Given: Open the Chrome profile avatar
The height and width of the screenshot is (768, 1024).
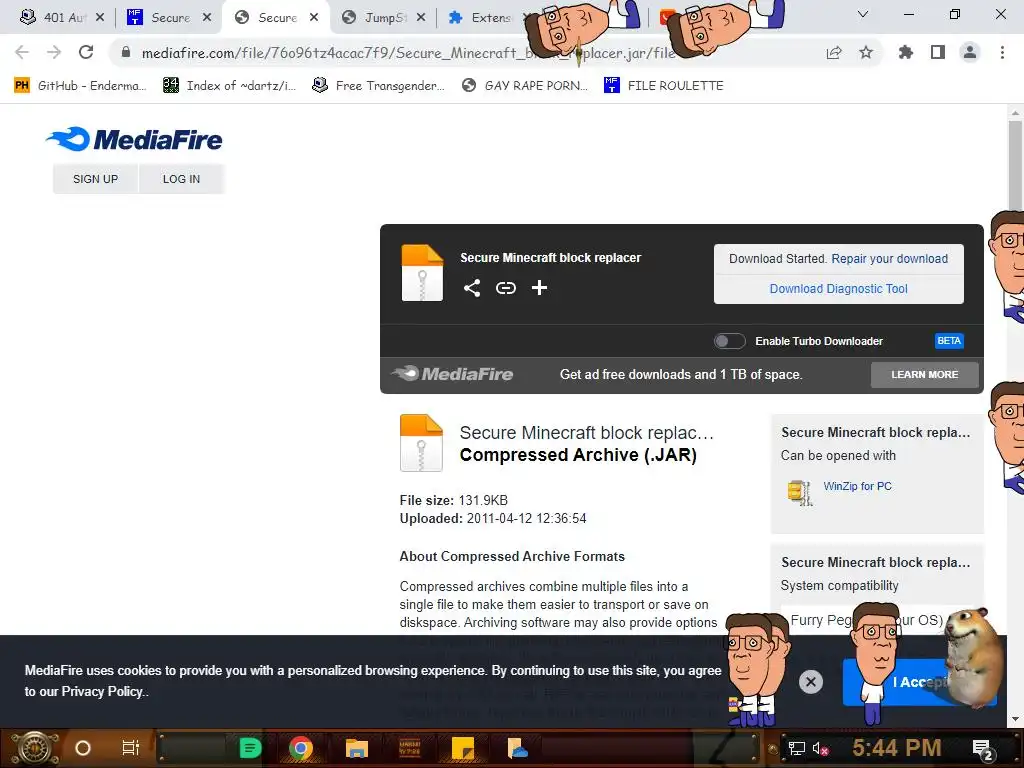Looking at the screenshot, I should pos(970,52).
